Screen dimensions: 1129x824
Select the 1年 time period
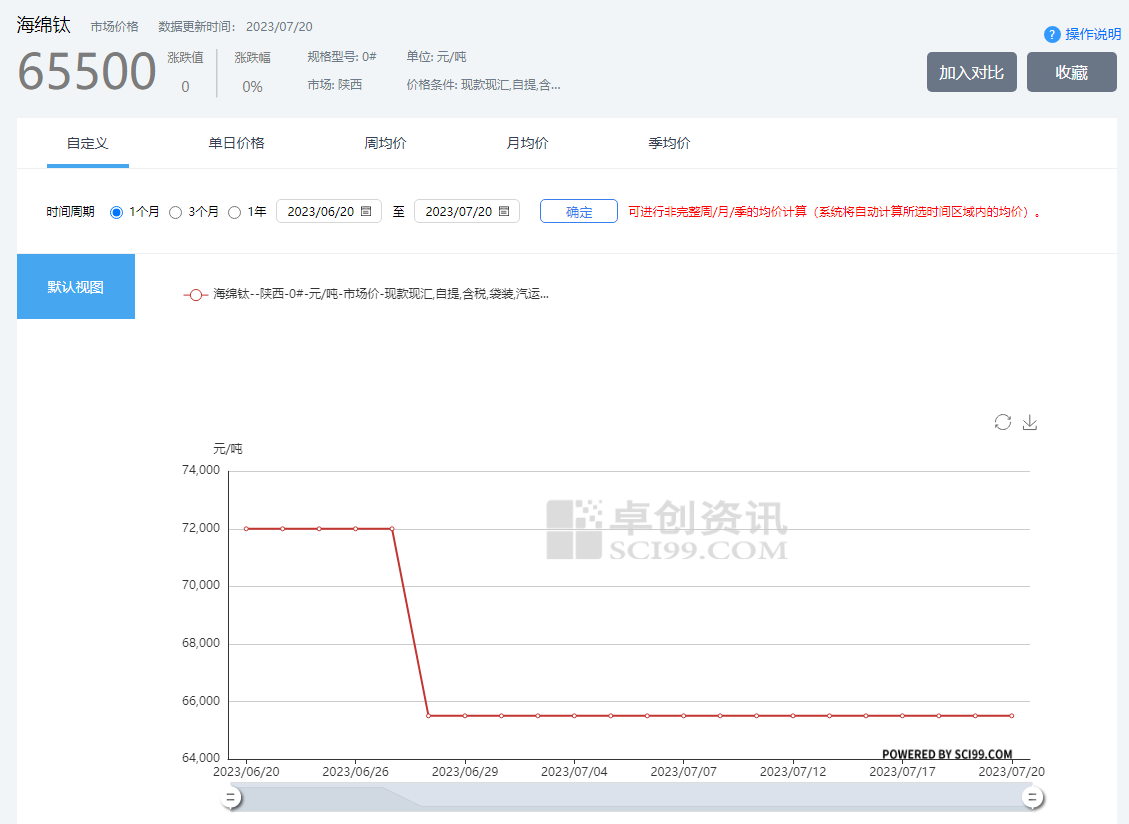coord(234,212)
